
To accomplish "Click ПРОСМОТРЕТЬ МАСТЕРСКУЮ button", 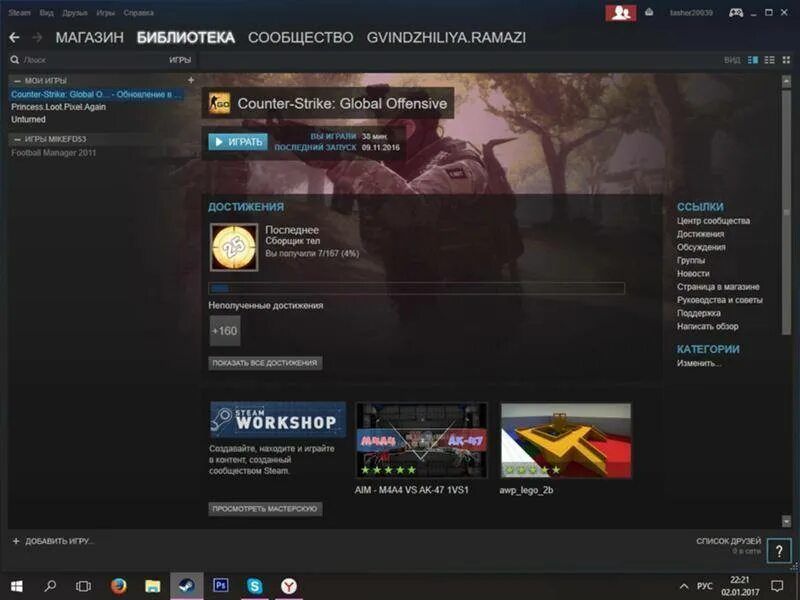I will [265, 509].
